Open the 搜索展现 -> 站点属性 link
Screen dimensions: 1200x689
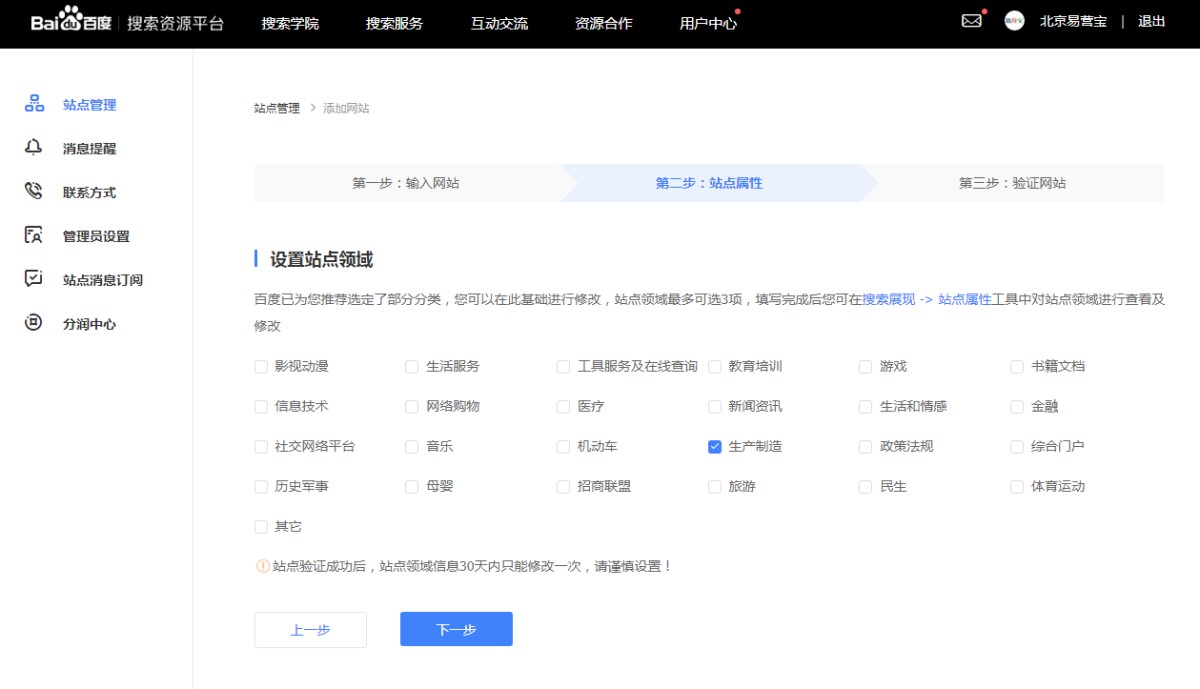(x=926, y=299)
